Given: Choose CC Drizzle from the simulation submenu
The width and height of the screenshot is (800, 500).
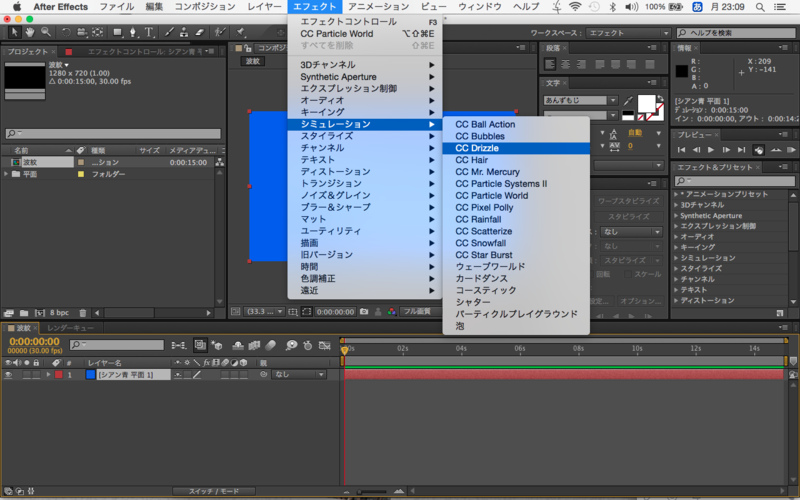Looking at the screenshot, I should pos(516,148).
